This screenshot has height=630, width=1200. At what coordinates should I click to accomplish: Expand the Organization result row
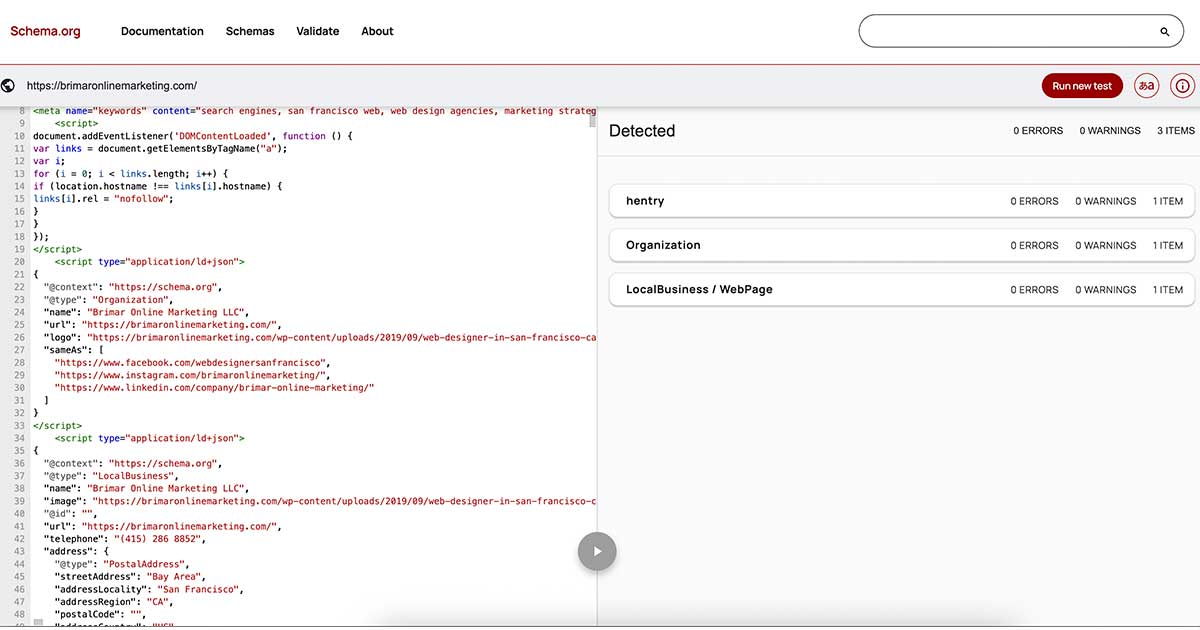click(x=902, y=245)
